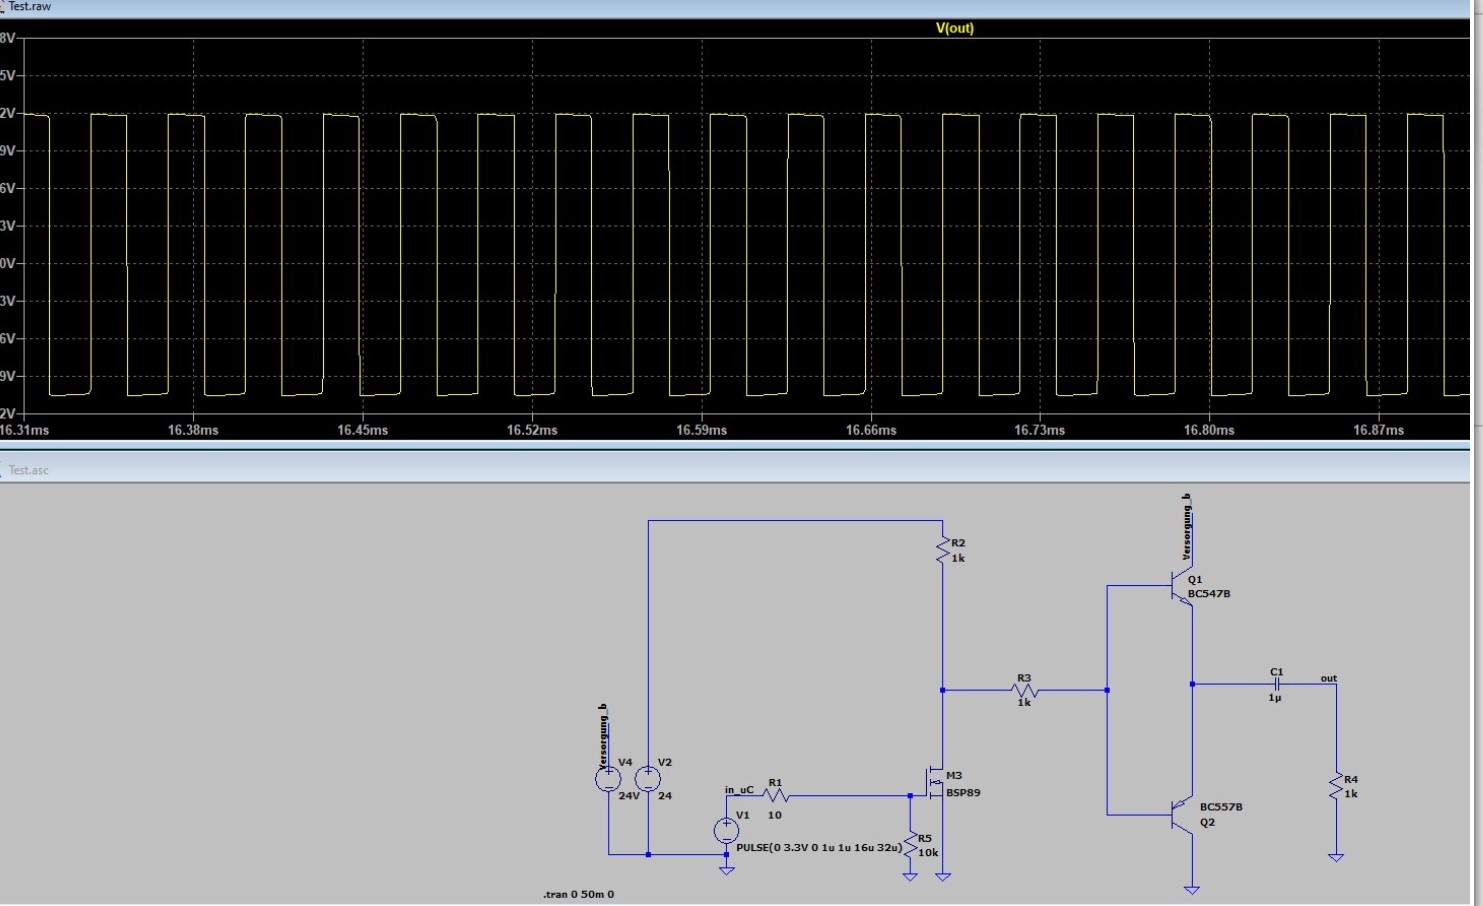Click the V1 pulse source symbol
This screenshot has height=906, width=1483.
727,830
